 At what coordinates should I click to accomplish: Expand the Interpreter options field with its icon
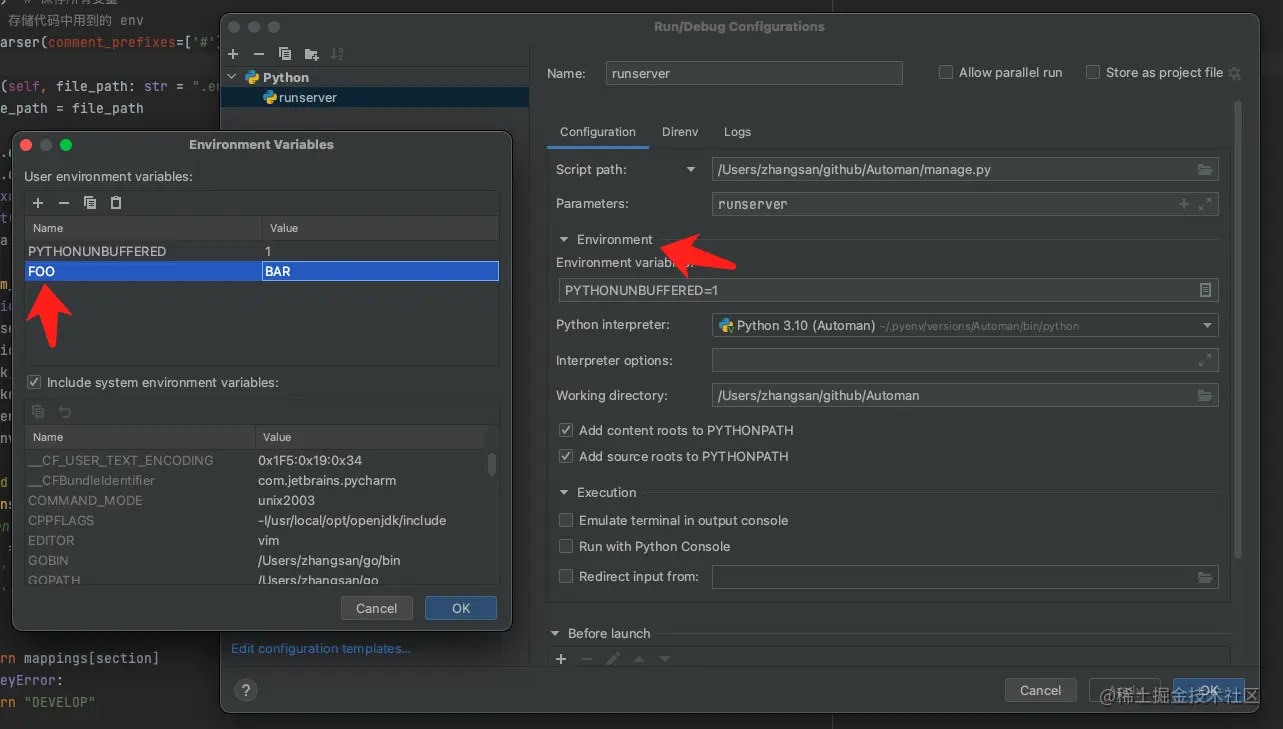click(x=1205, y=360)
